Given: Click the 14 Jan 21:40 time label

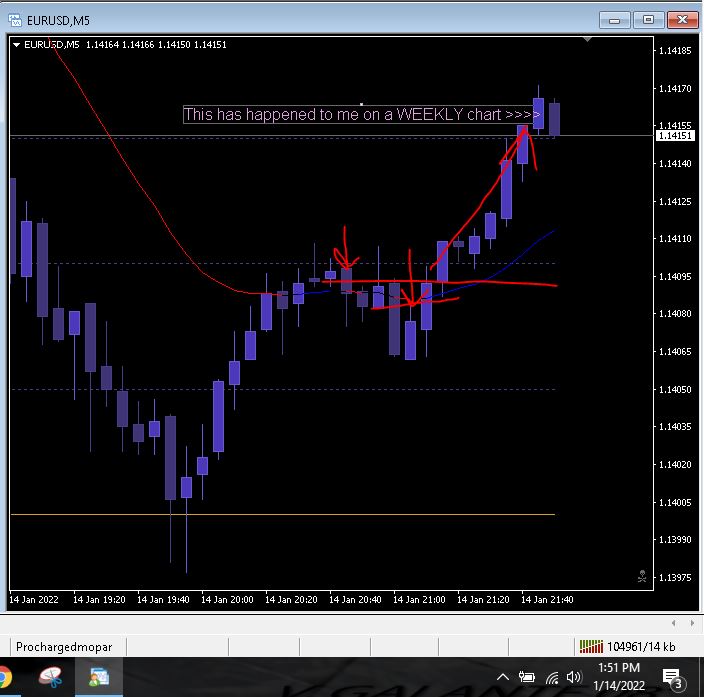Looking at the screenshot, I should pos(547,600).
